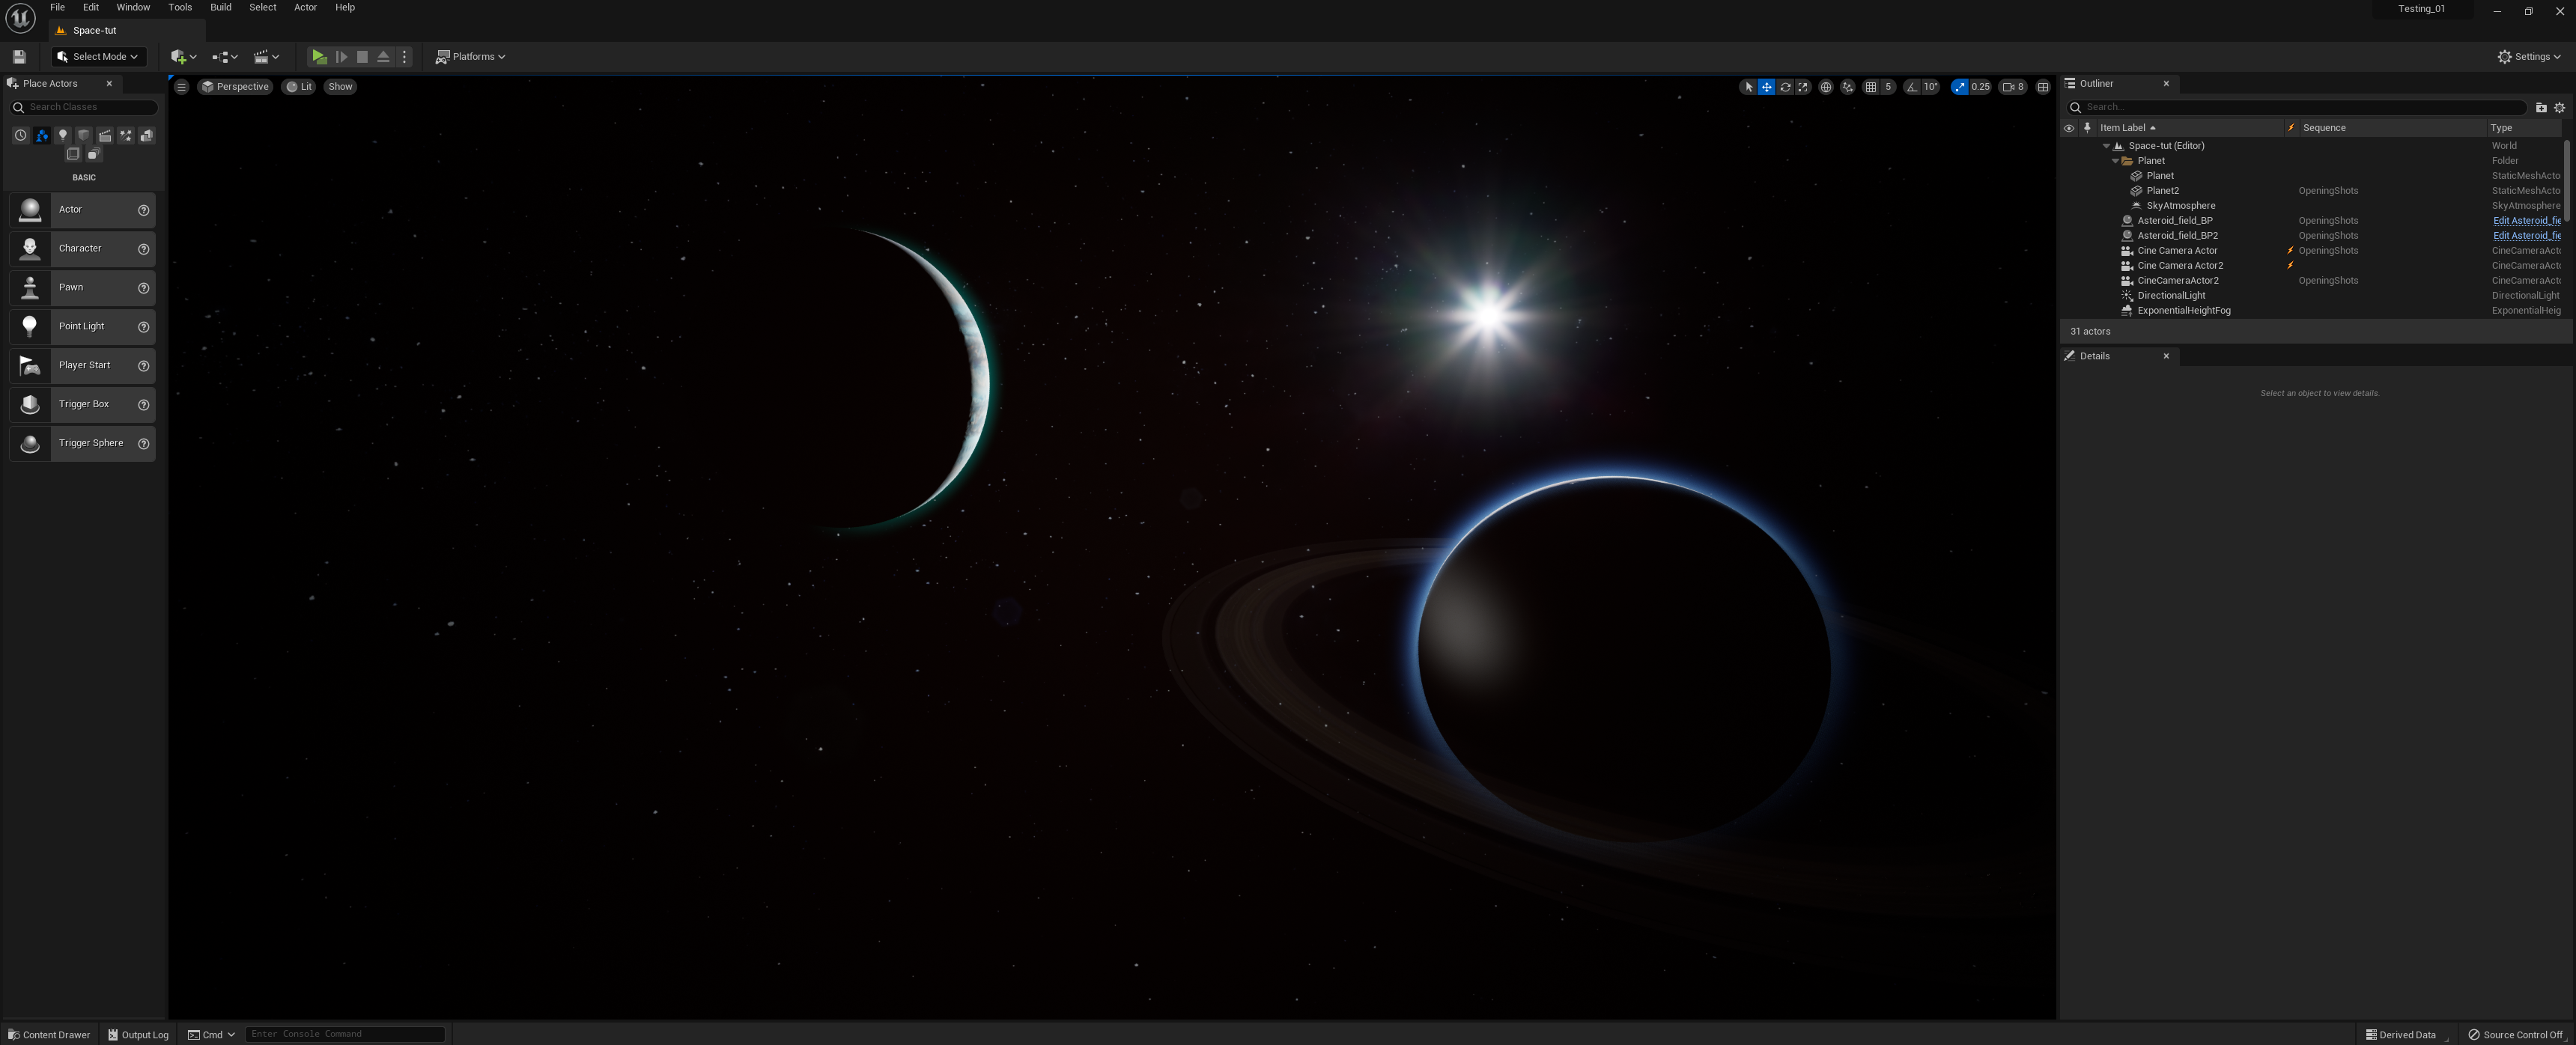
Task: Save the current level with the floppy icon
Action: click(19, 57)
